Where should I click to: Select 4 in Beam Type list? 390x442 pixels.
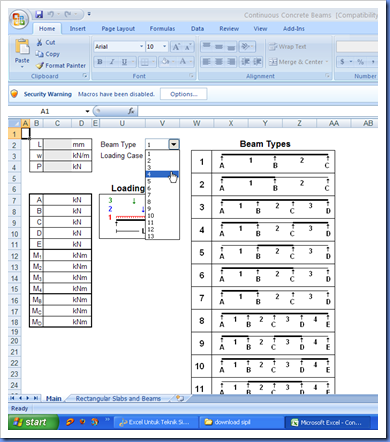162,174
